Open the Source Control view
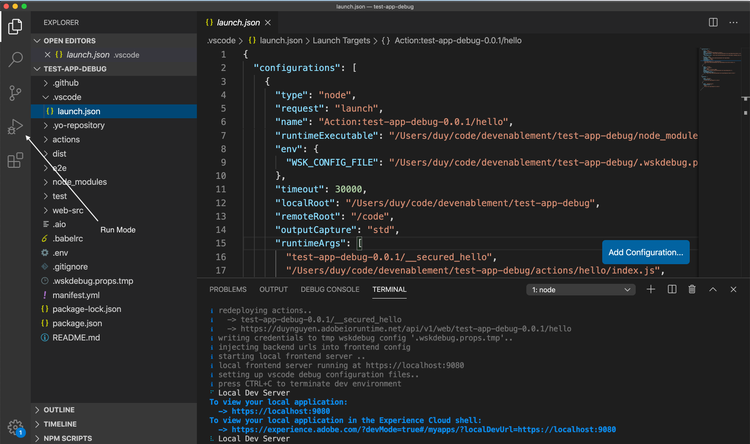The image size is (750, 444). (x=15, y=93)
